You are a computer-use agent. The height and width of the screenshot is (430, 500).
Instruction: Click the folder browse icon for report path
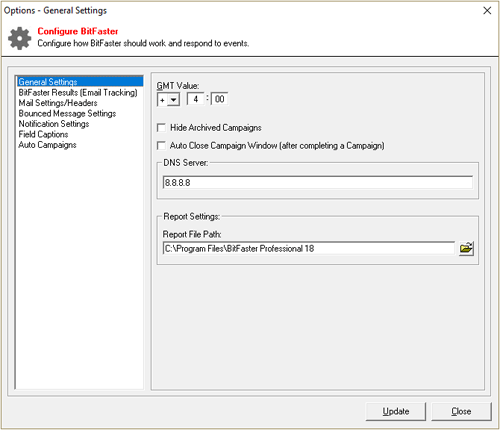tap(466, 249)
